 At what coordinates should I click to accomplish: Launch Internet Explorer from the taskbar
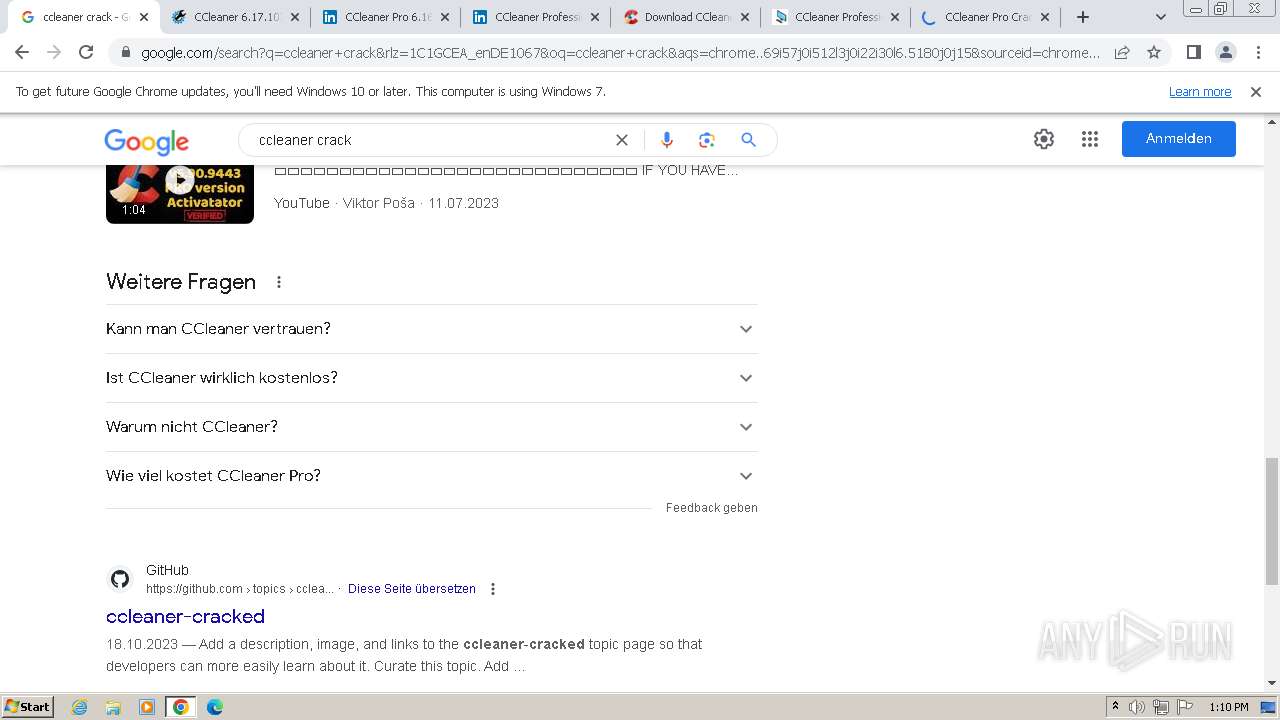pyautogui.click(x=80, y=707)
